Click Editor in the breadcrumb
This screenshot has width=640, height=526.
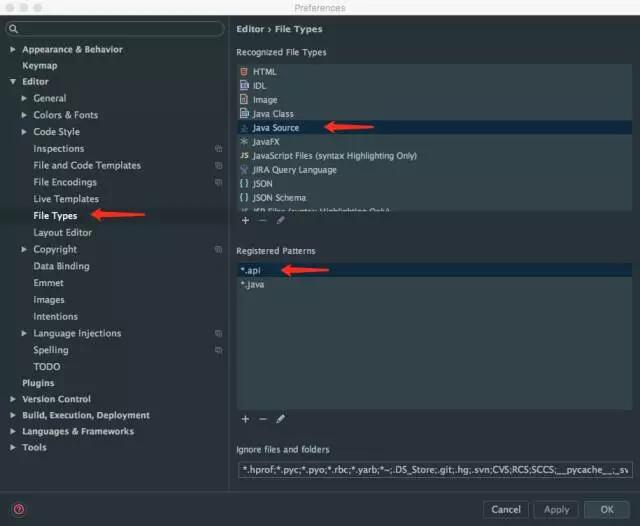point(250,29)
